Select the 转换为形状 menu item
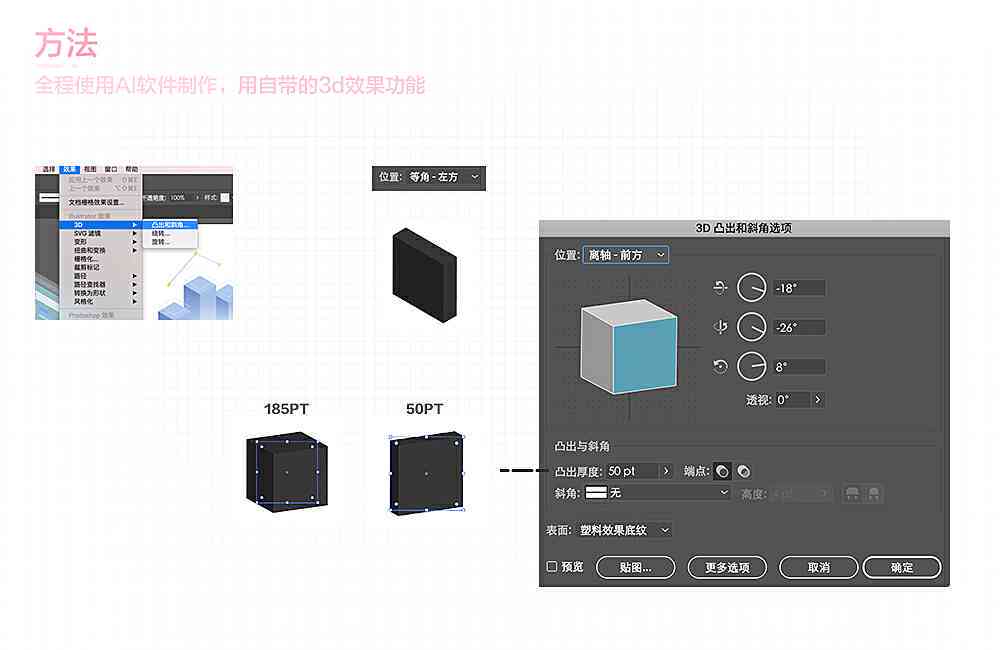 [x=101, y=293]
